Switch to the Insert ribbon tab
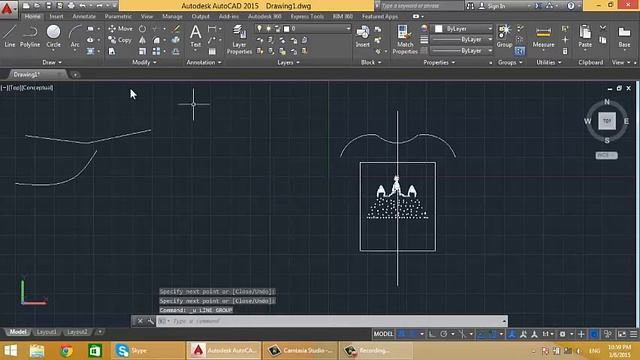 56,17
